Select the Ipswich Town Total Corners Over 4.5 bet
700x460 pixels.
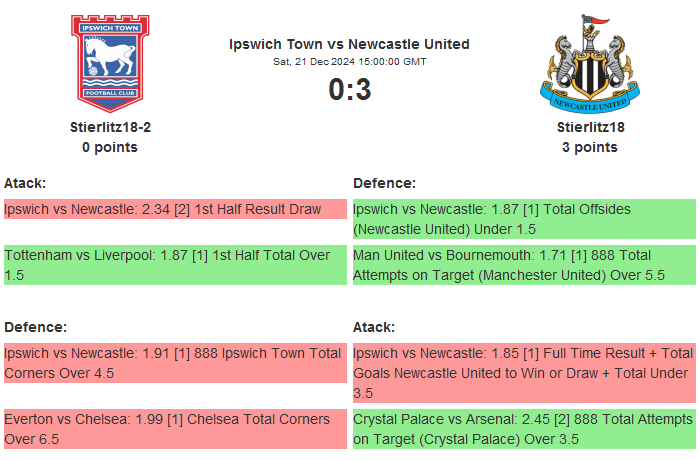[174, 363]
